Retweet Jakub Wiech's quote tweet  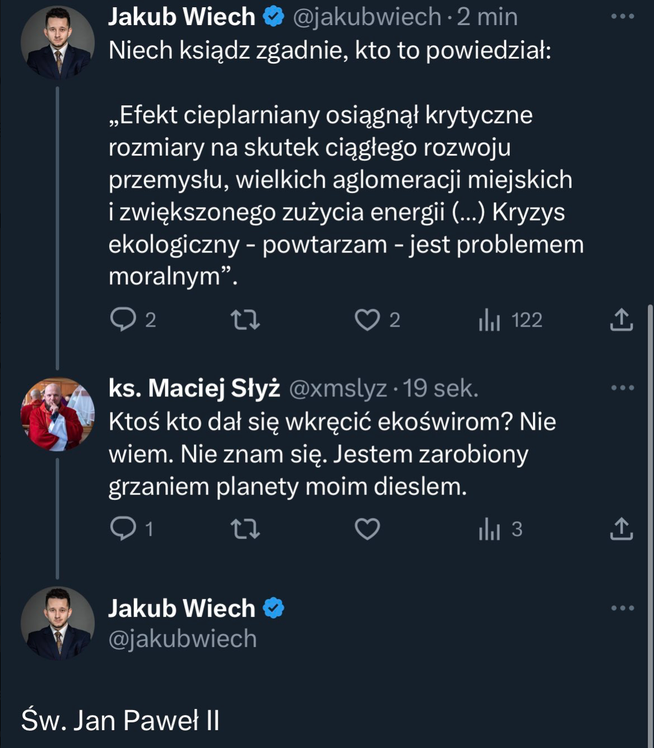[242, 320]
